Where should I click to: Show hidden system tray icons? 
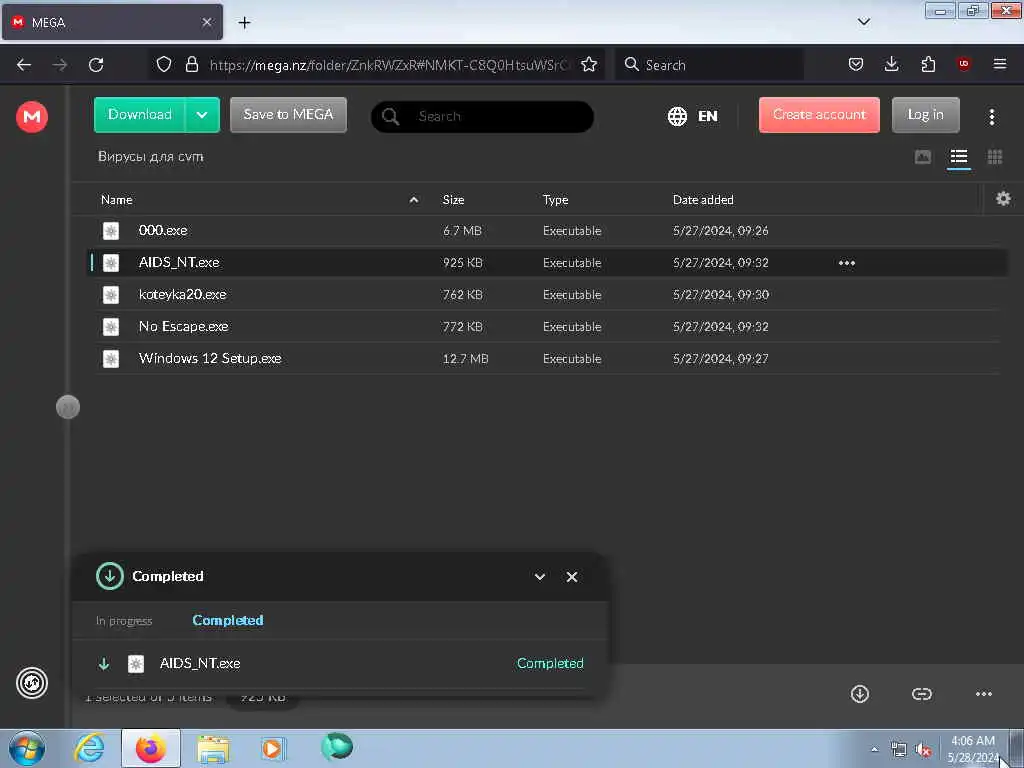click(874, 749)
